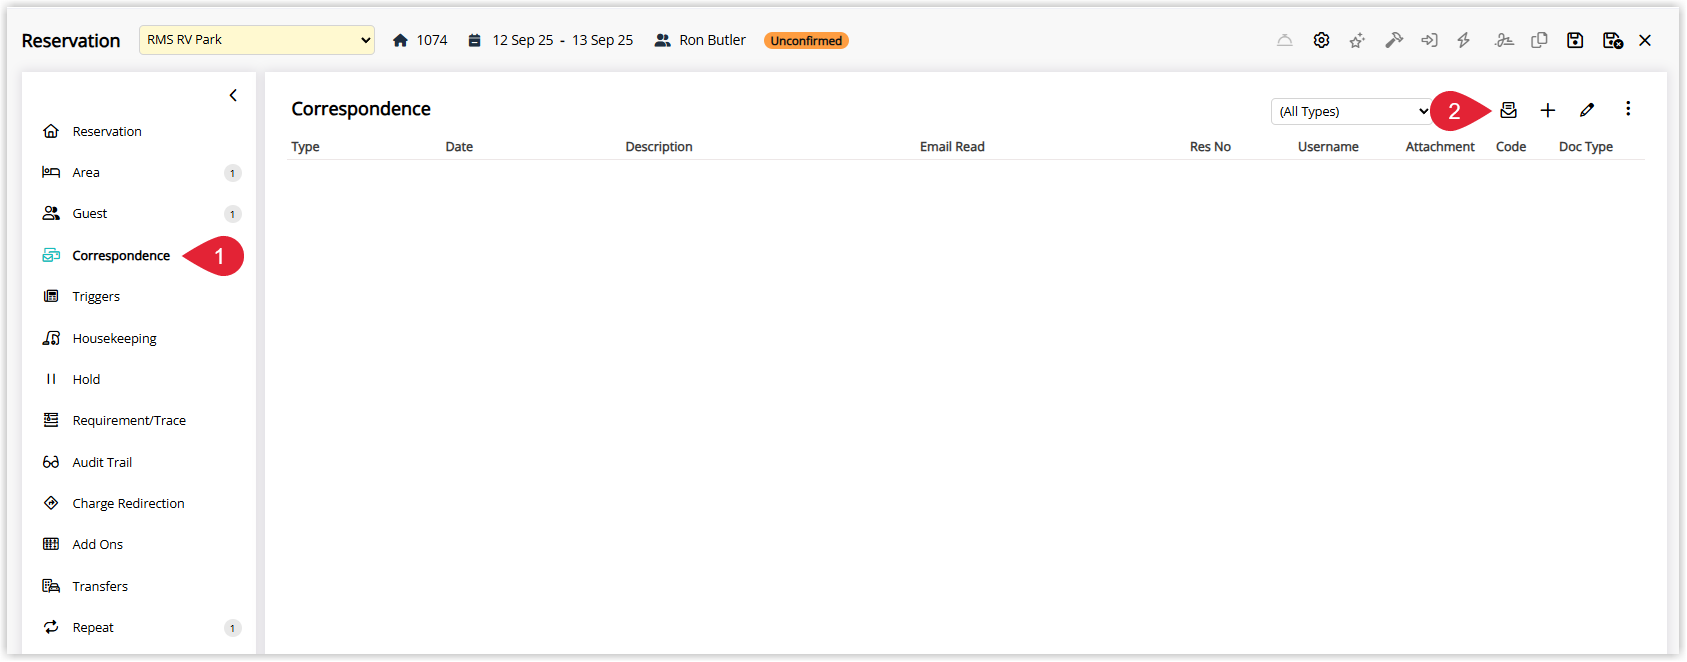The width and height of the screenshot is (1687, 662).
Task: Open the settings gear in reservation toolbar
Action: 1322,41
